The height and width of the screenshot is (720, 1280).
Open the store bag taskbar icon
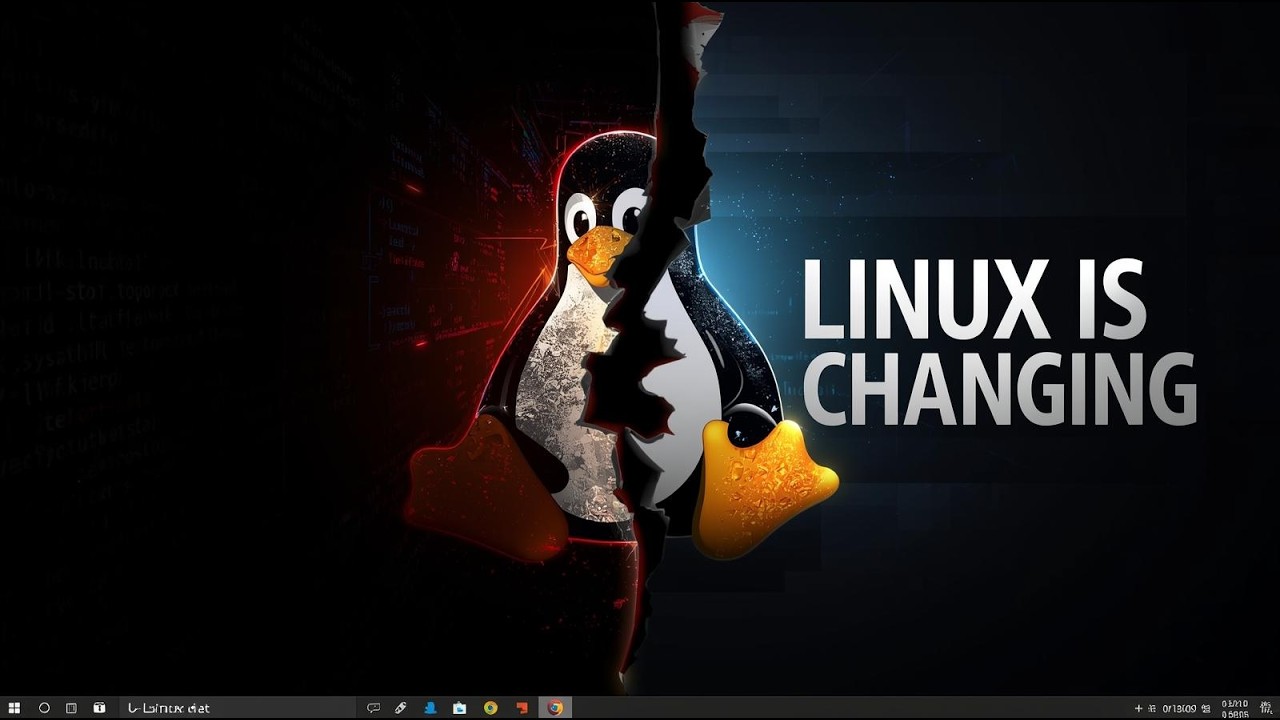pos(459,708)
